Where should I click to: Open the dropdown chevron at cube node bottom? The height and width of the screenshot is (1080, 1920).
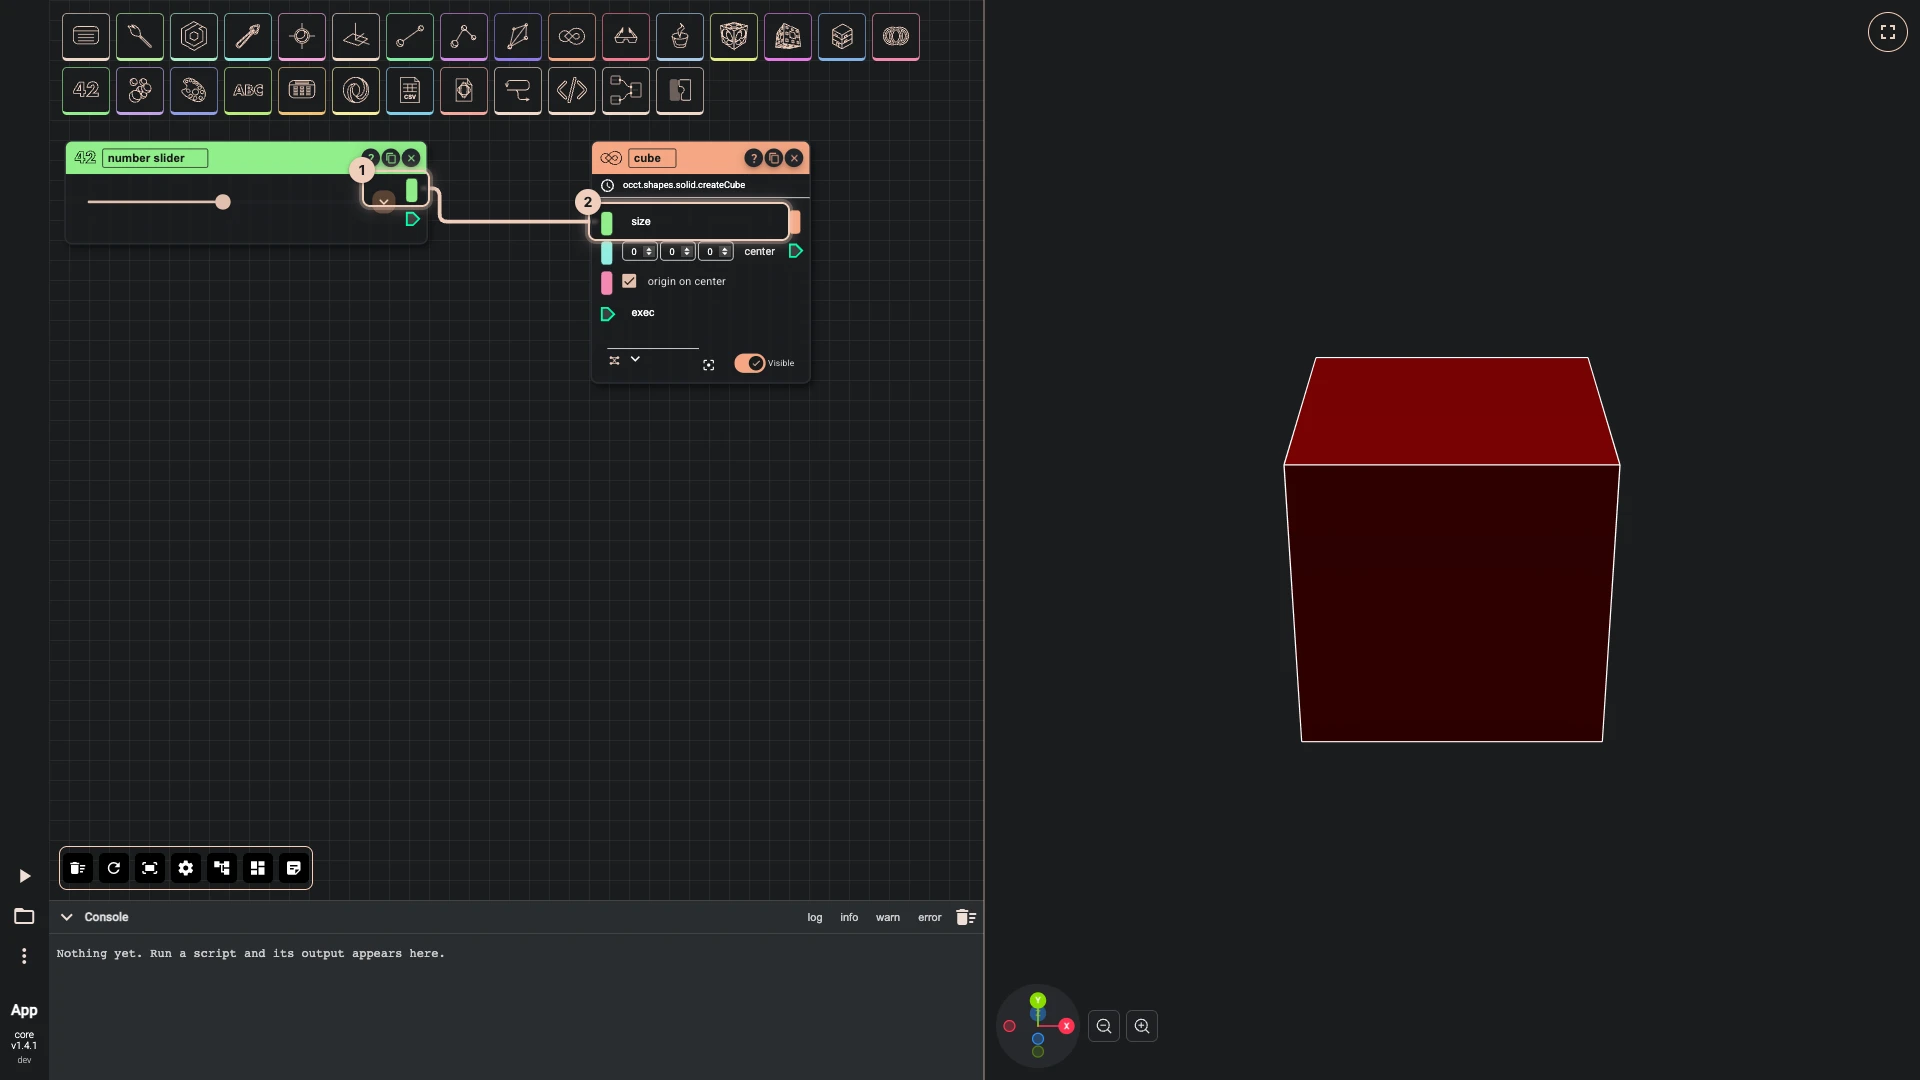pyautogui.click(x=635, y=359)
